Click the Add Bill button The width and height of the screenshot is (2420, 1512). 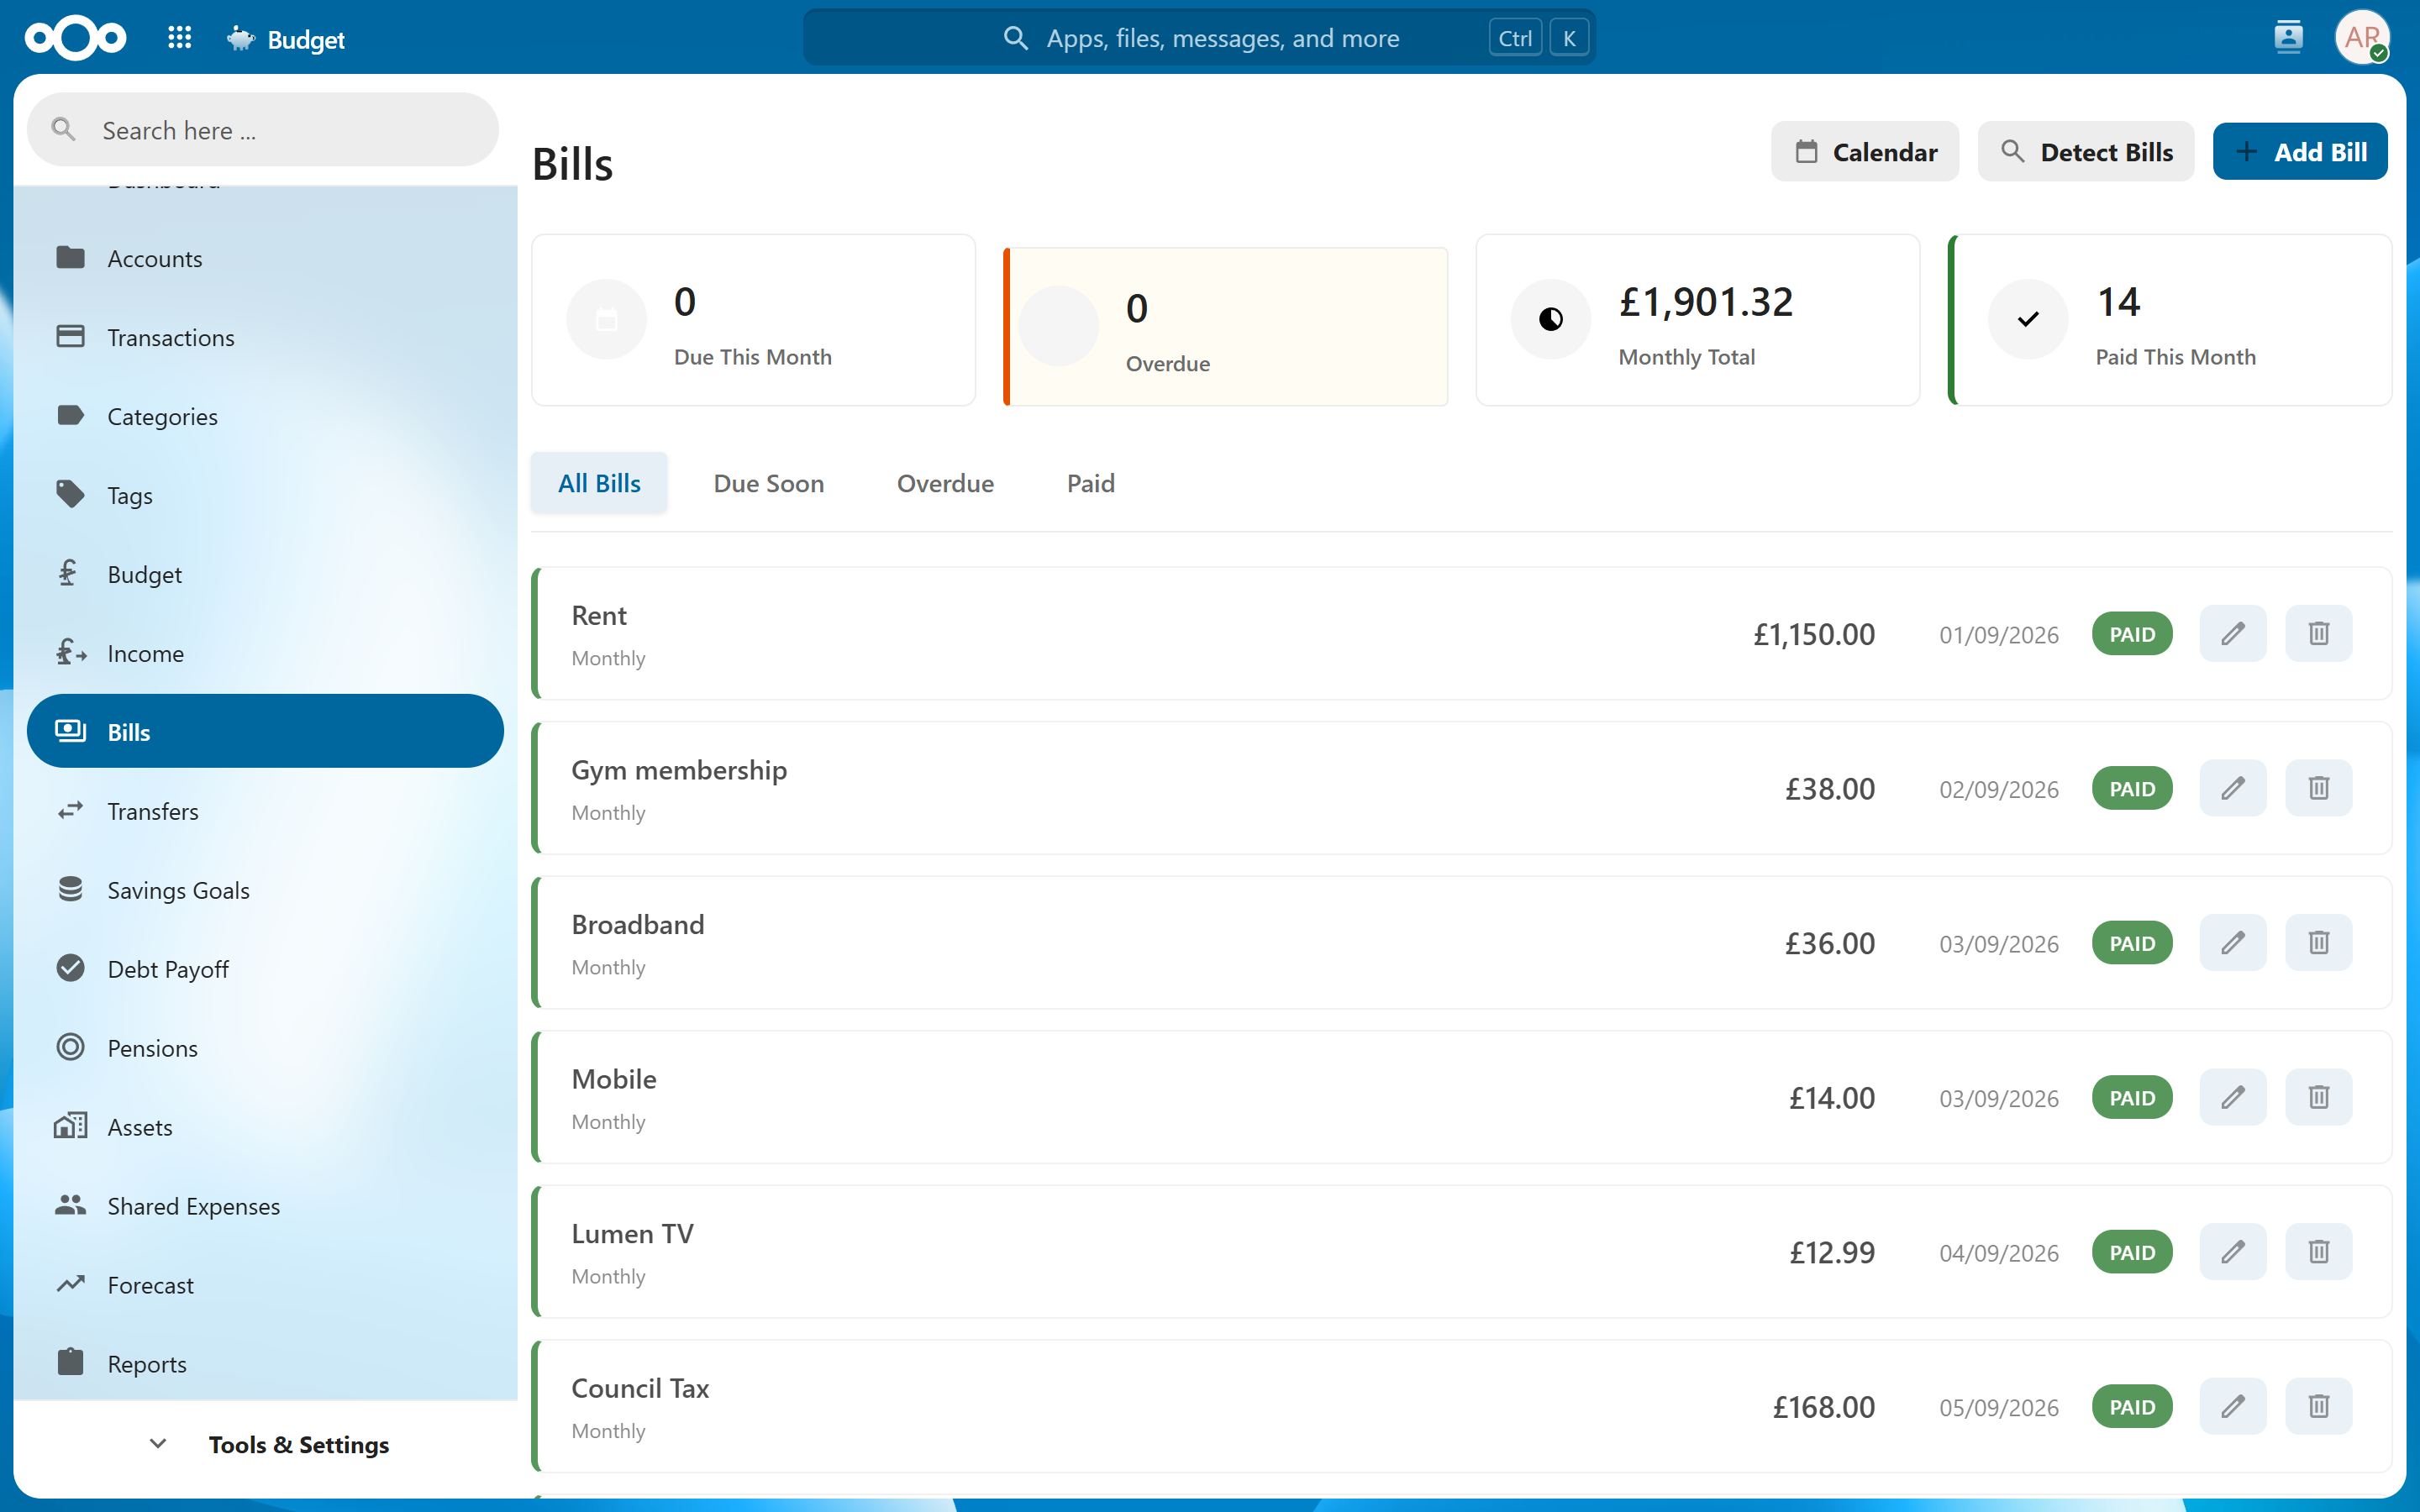click(x=2300, y=152)
